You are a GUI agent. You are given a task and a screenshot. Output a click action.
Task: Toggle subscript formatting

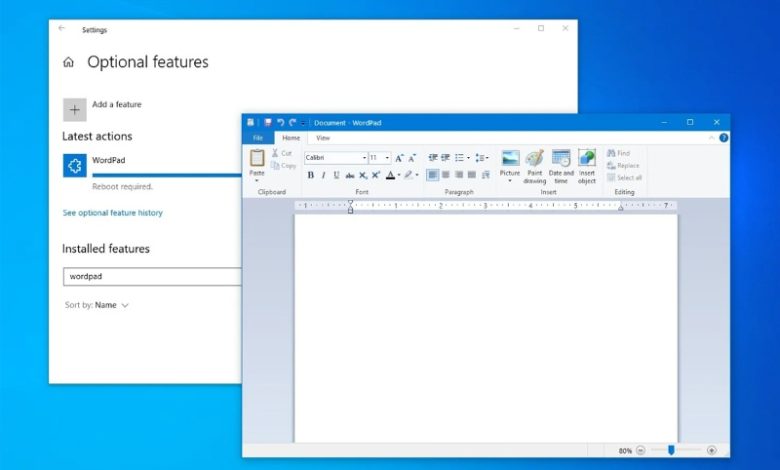[363, 175]
